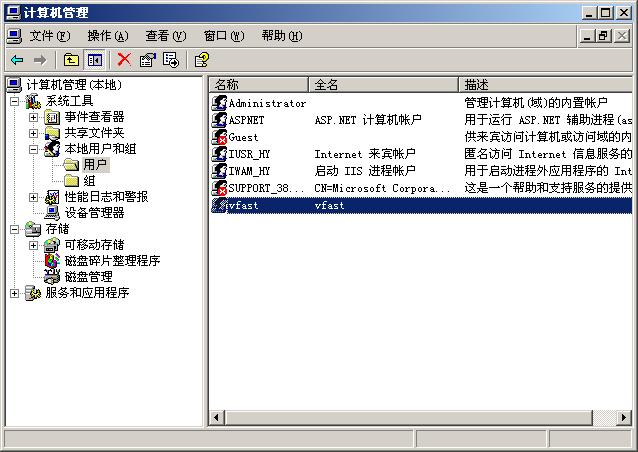Expand the 服务和应用程序 node
Viewport: 638px width, 452px height.
point(14,293)
